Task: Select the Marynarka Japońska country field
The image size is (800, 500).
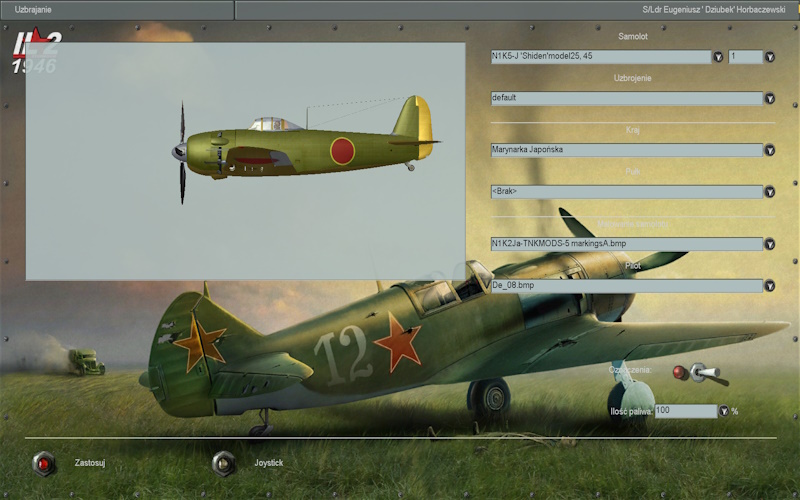Action: [x=627, y=150]
